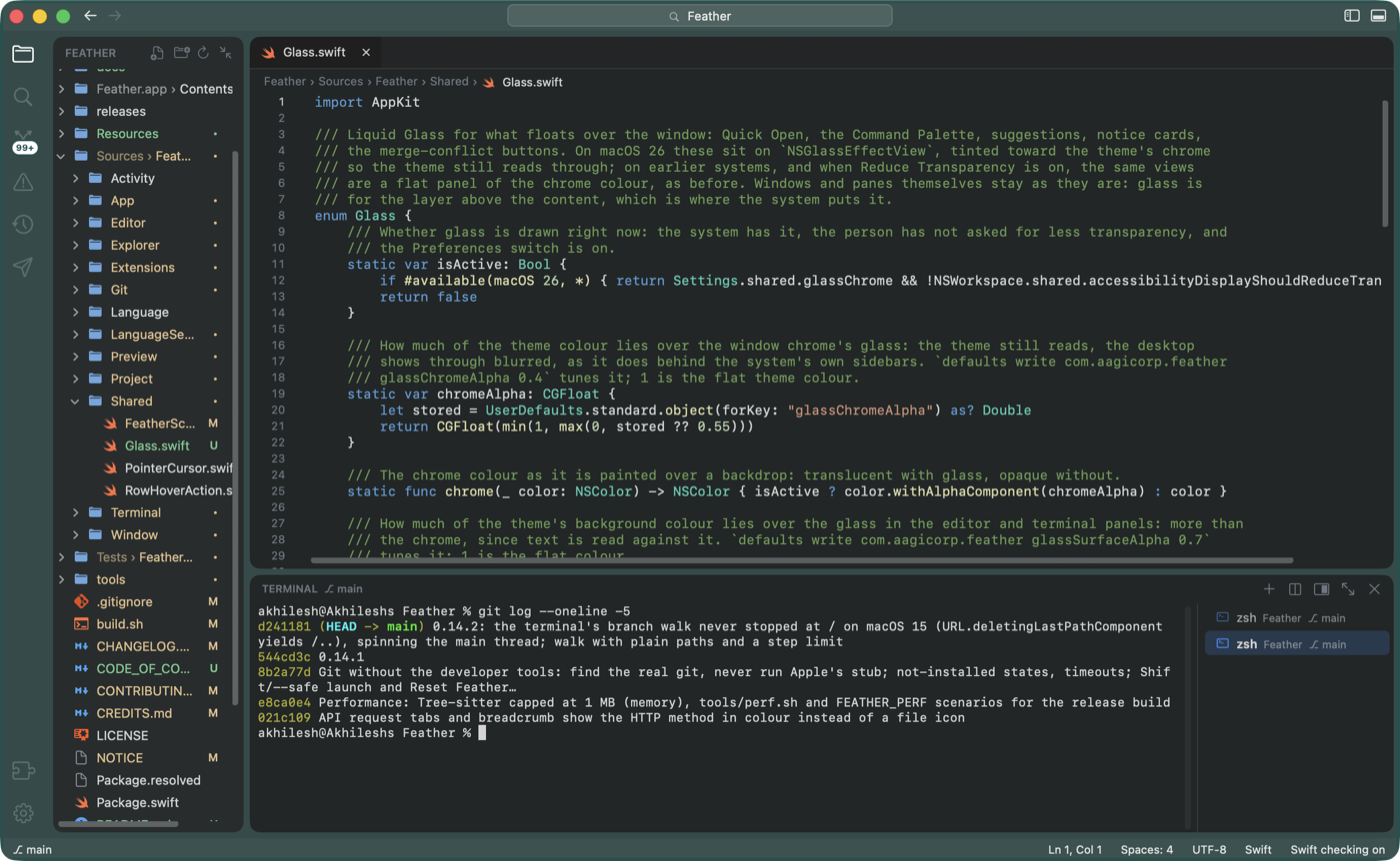Click Swift checking on status item
The height and width of the screenshot is (861, 1400).
coord(1337,849)
